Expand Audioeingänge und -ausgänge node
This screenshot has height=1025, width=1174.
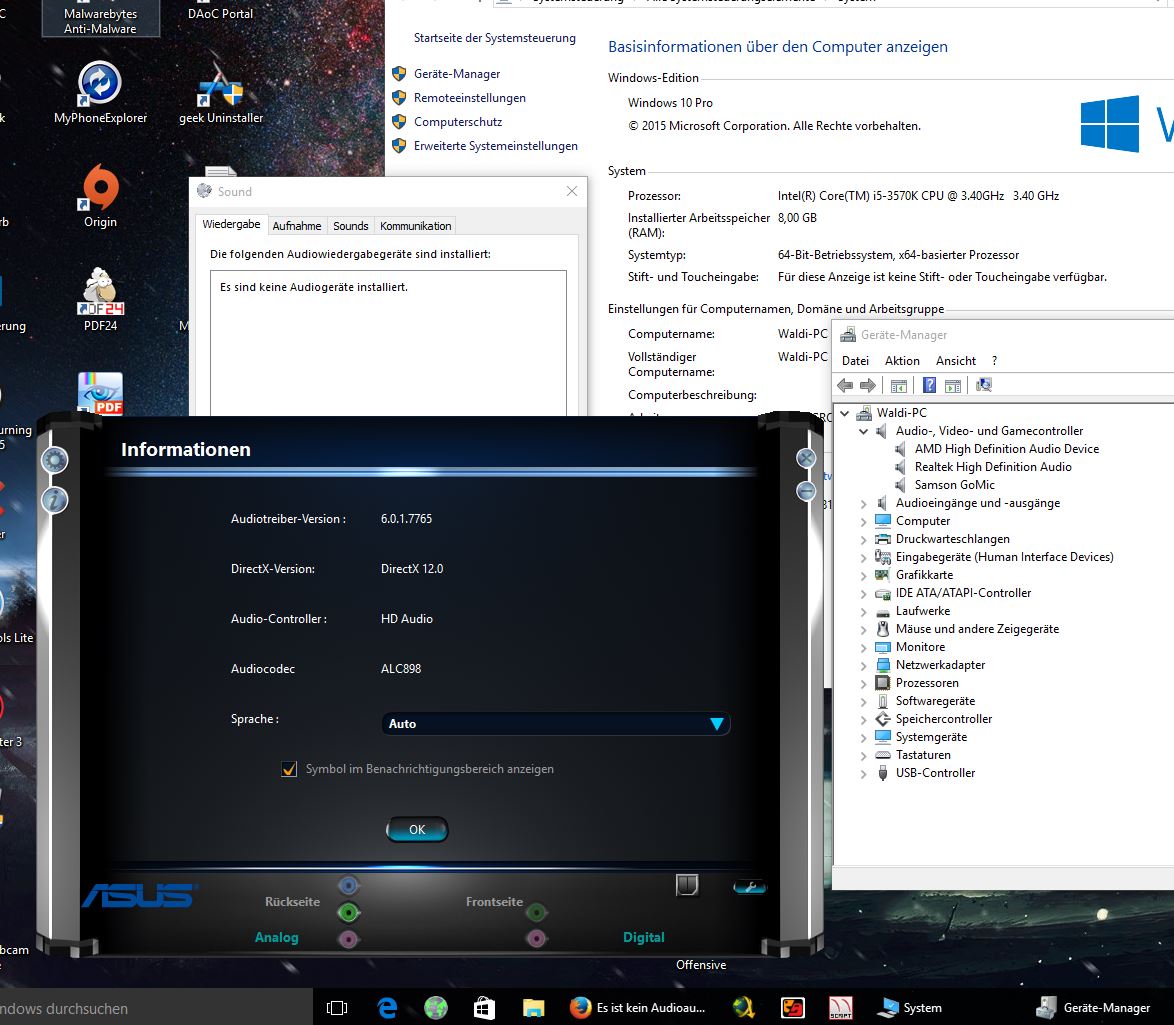(x=863, y=503)
